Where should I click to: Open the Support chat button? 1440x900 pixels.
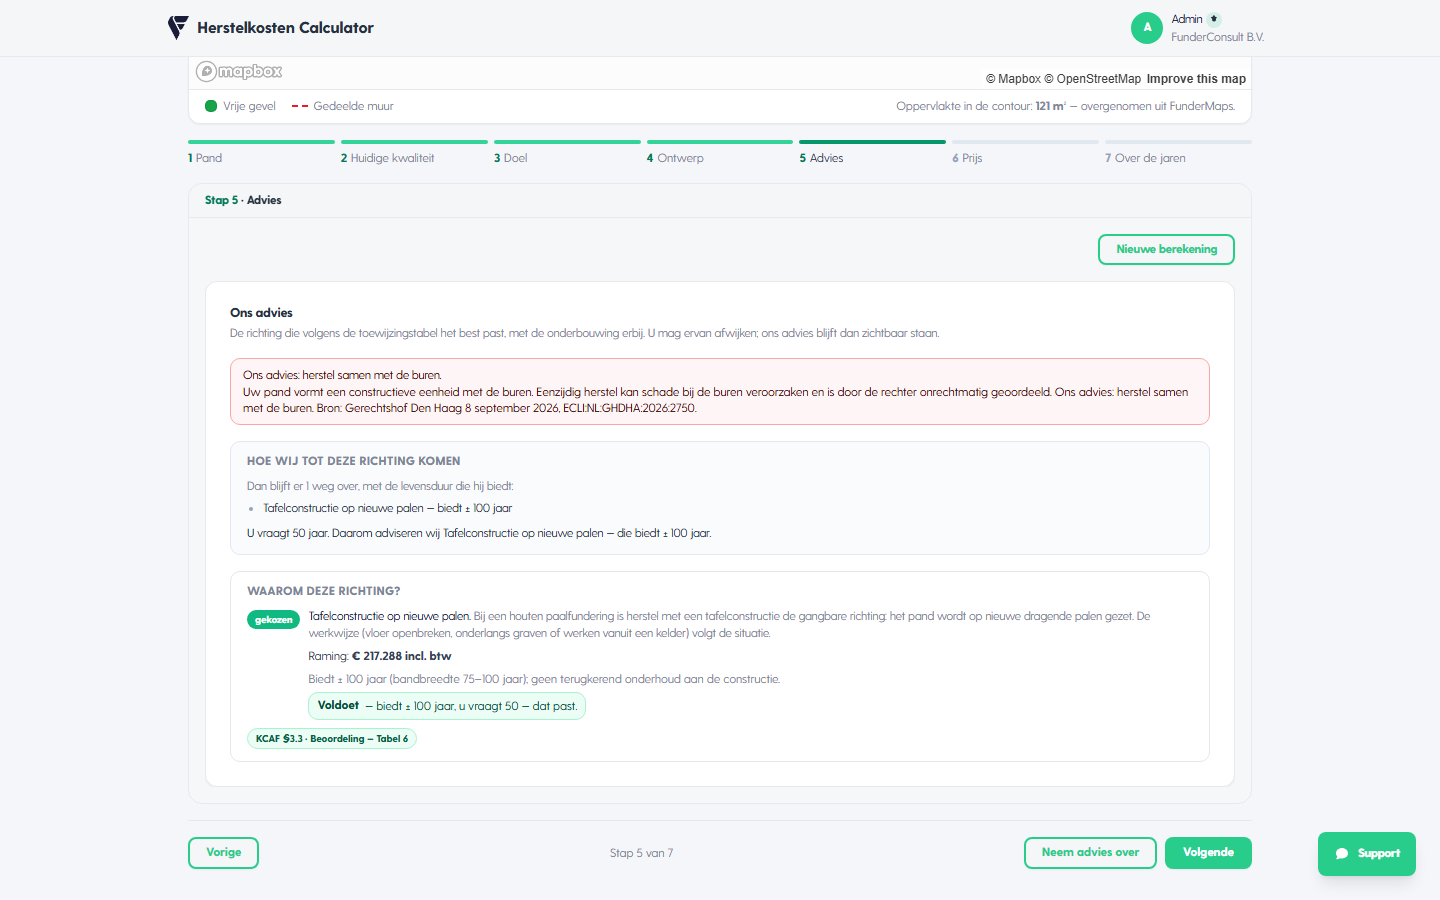[1367, 854]
